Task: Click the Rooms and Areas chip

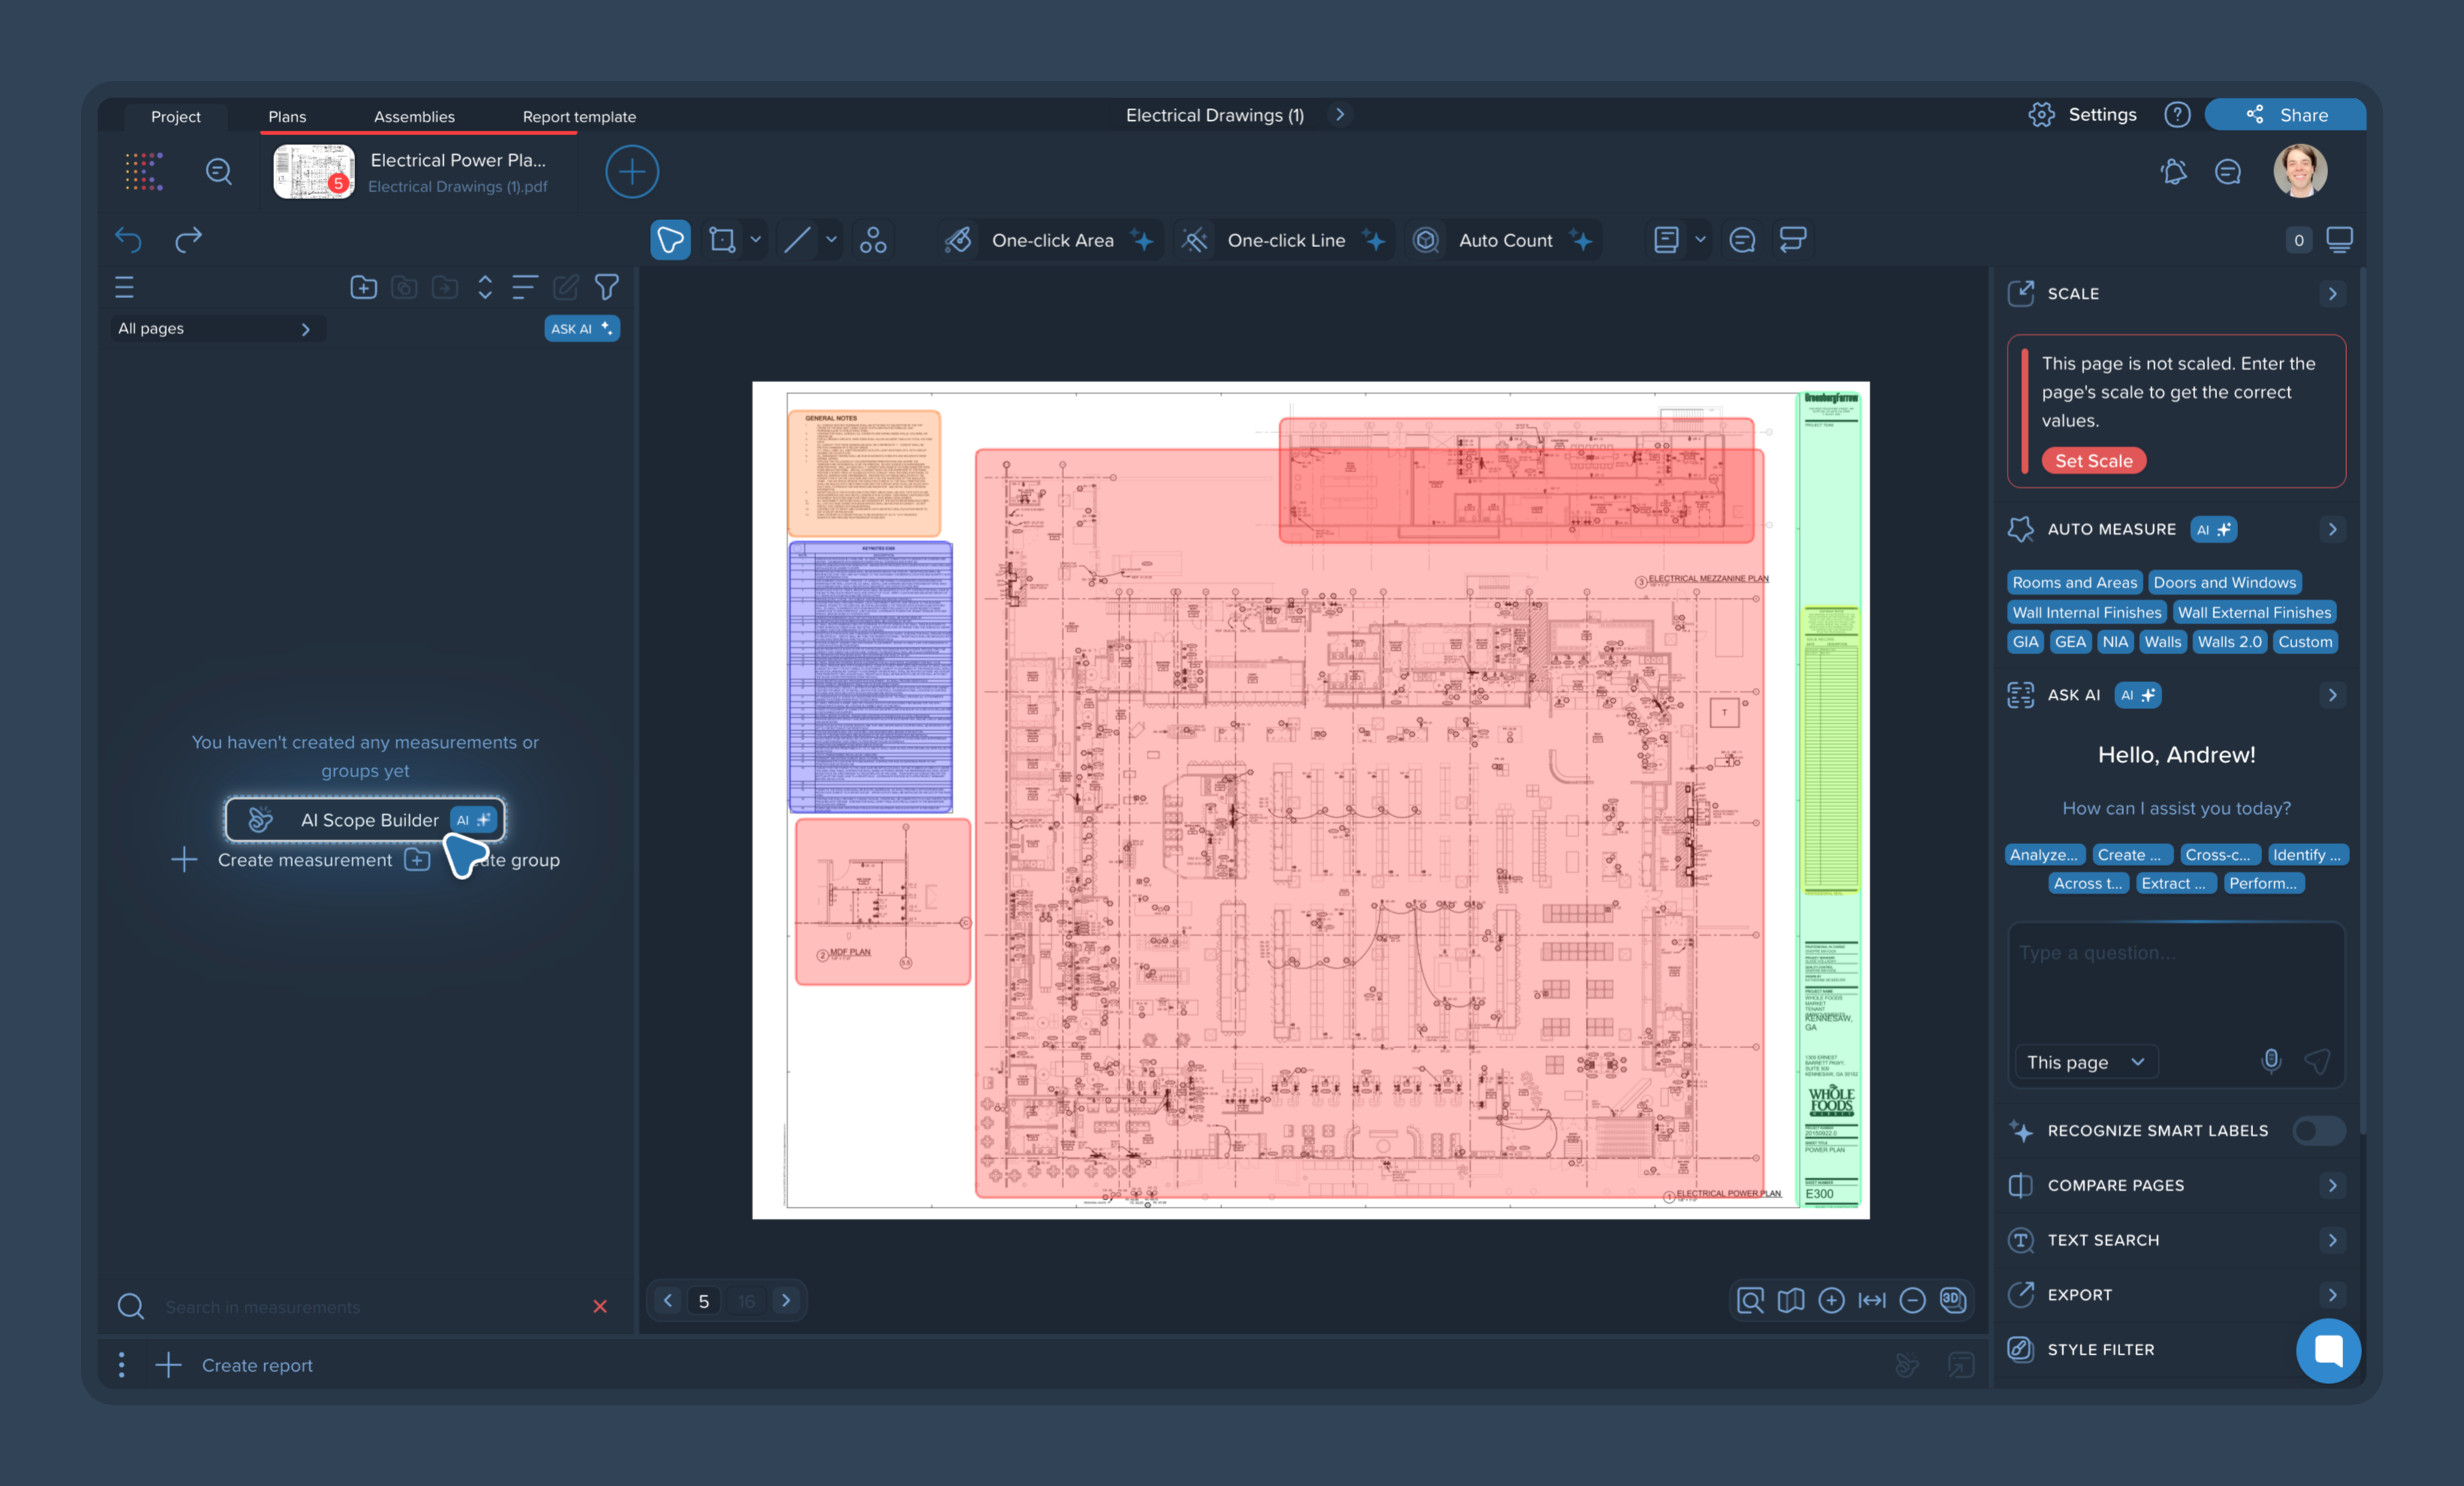Action: tap(2074, 582)
